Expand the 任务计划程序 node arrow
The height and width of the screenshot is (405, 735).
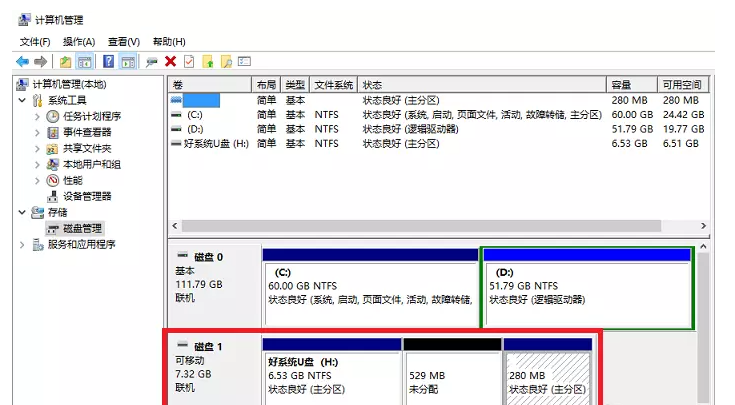[x=37, y=117]
